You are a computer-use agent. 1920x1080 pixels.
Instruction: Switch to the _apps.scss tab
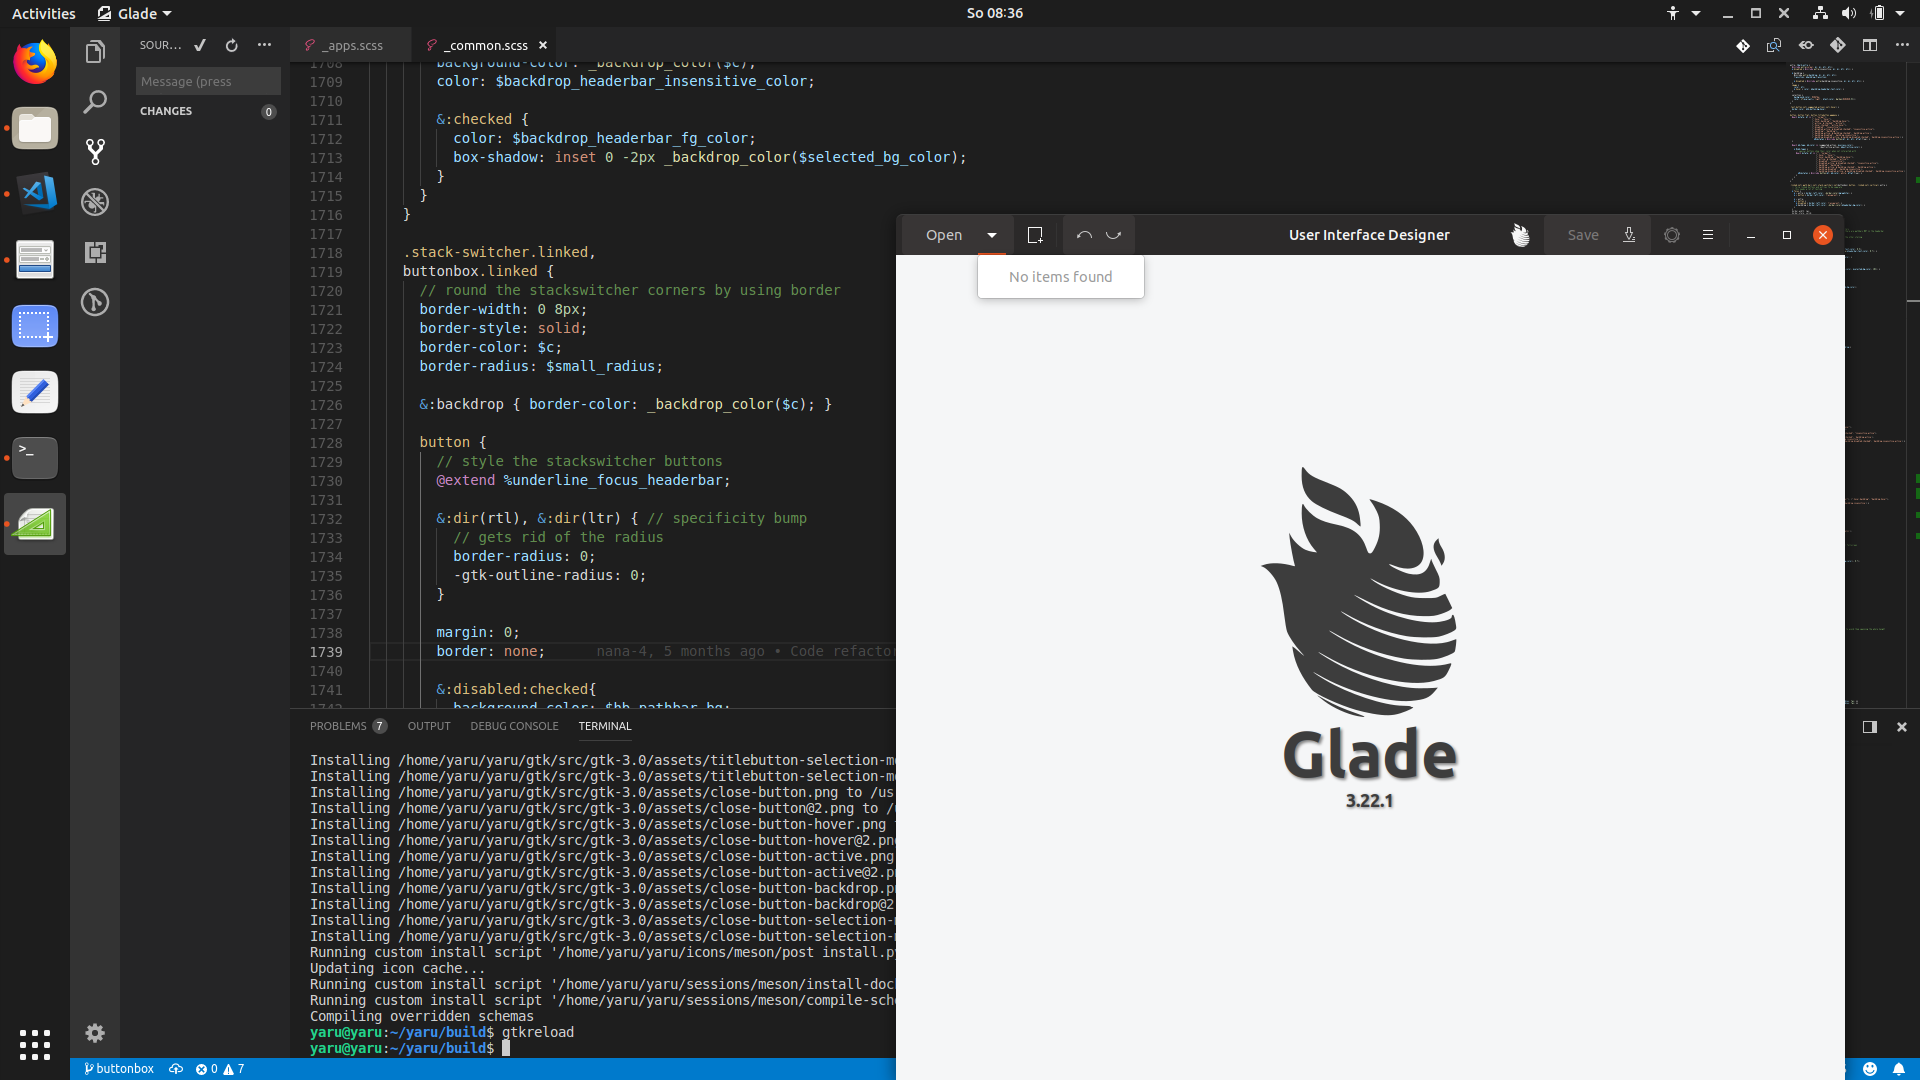pos(352,45)
